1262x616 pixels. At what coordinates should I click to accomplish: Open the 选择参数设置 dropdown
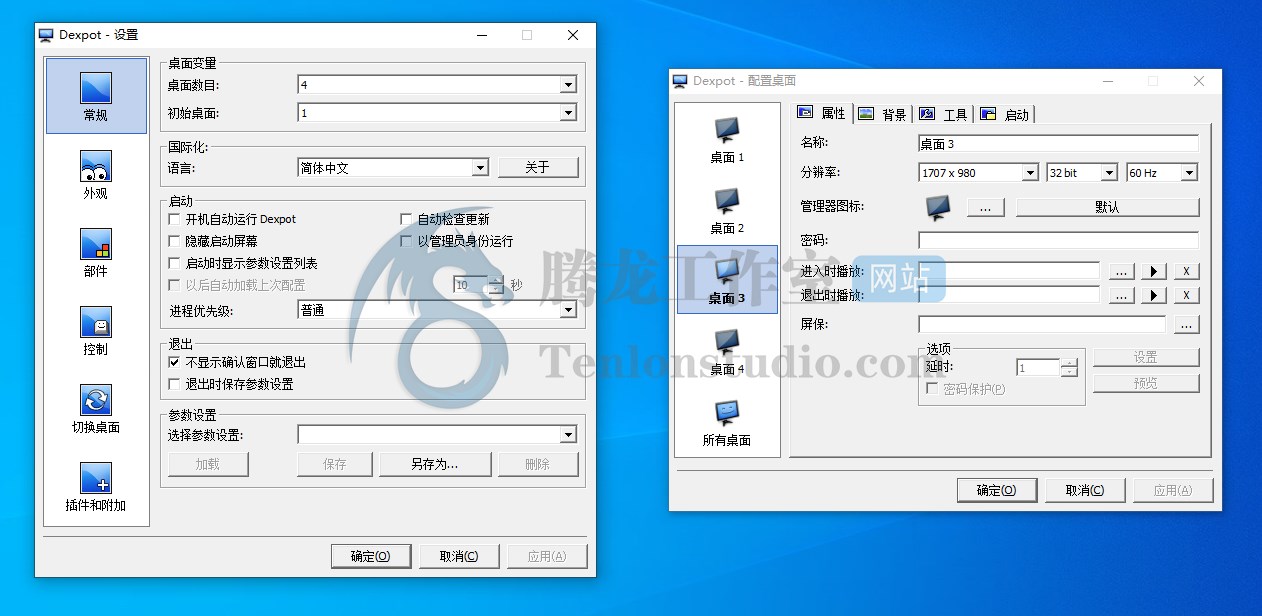(x=568, y=434)
